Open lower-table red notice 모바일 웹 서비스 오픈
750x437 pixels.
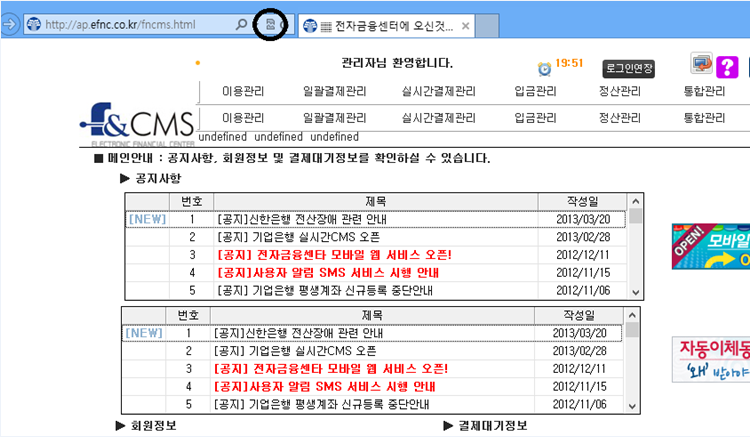(x=331, y=369)
